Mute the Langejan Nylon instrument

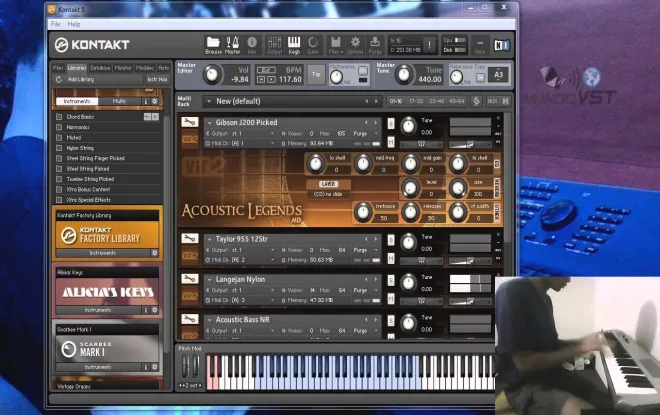391,298
